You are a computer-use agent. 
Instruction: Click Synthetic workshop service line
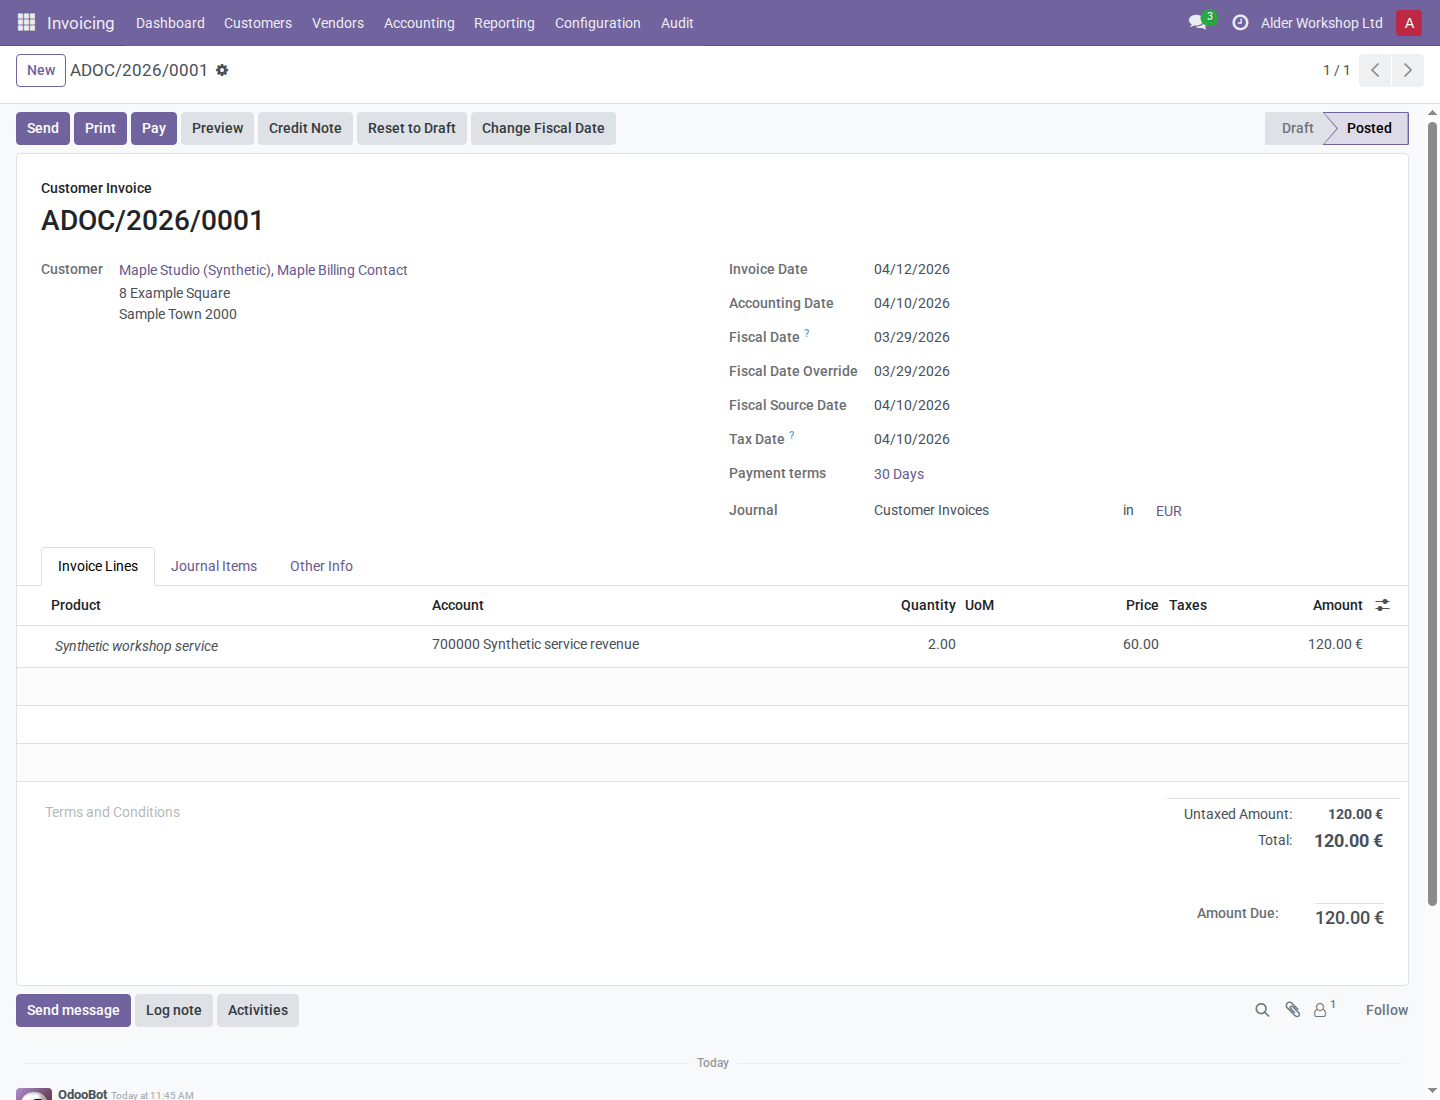(x=136, y=646)
